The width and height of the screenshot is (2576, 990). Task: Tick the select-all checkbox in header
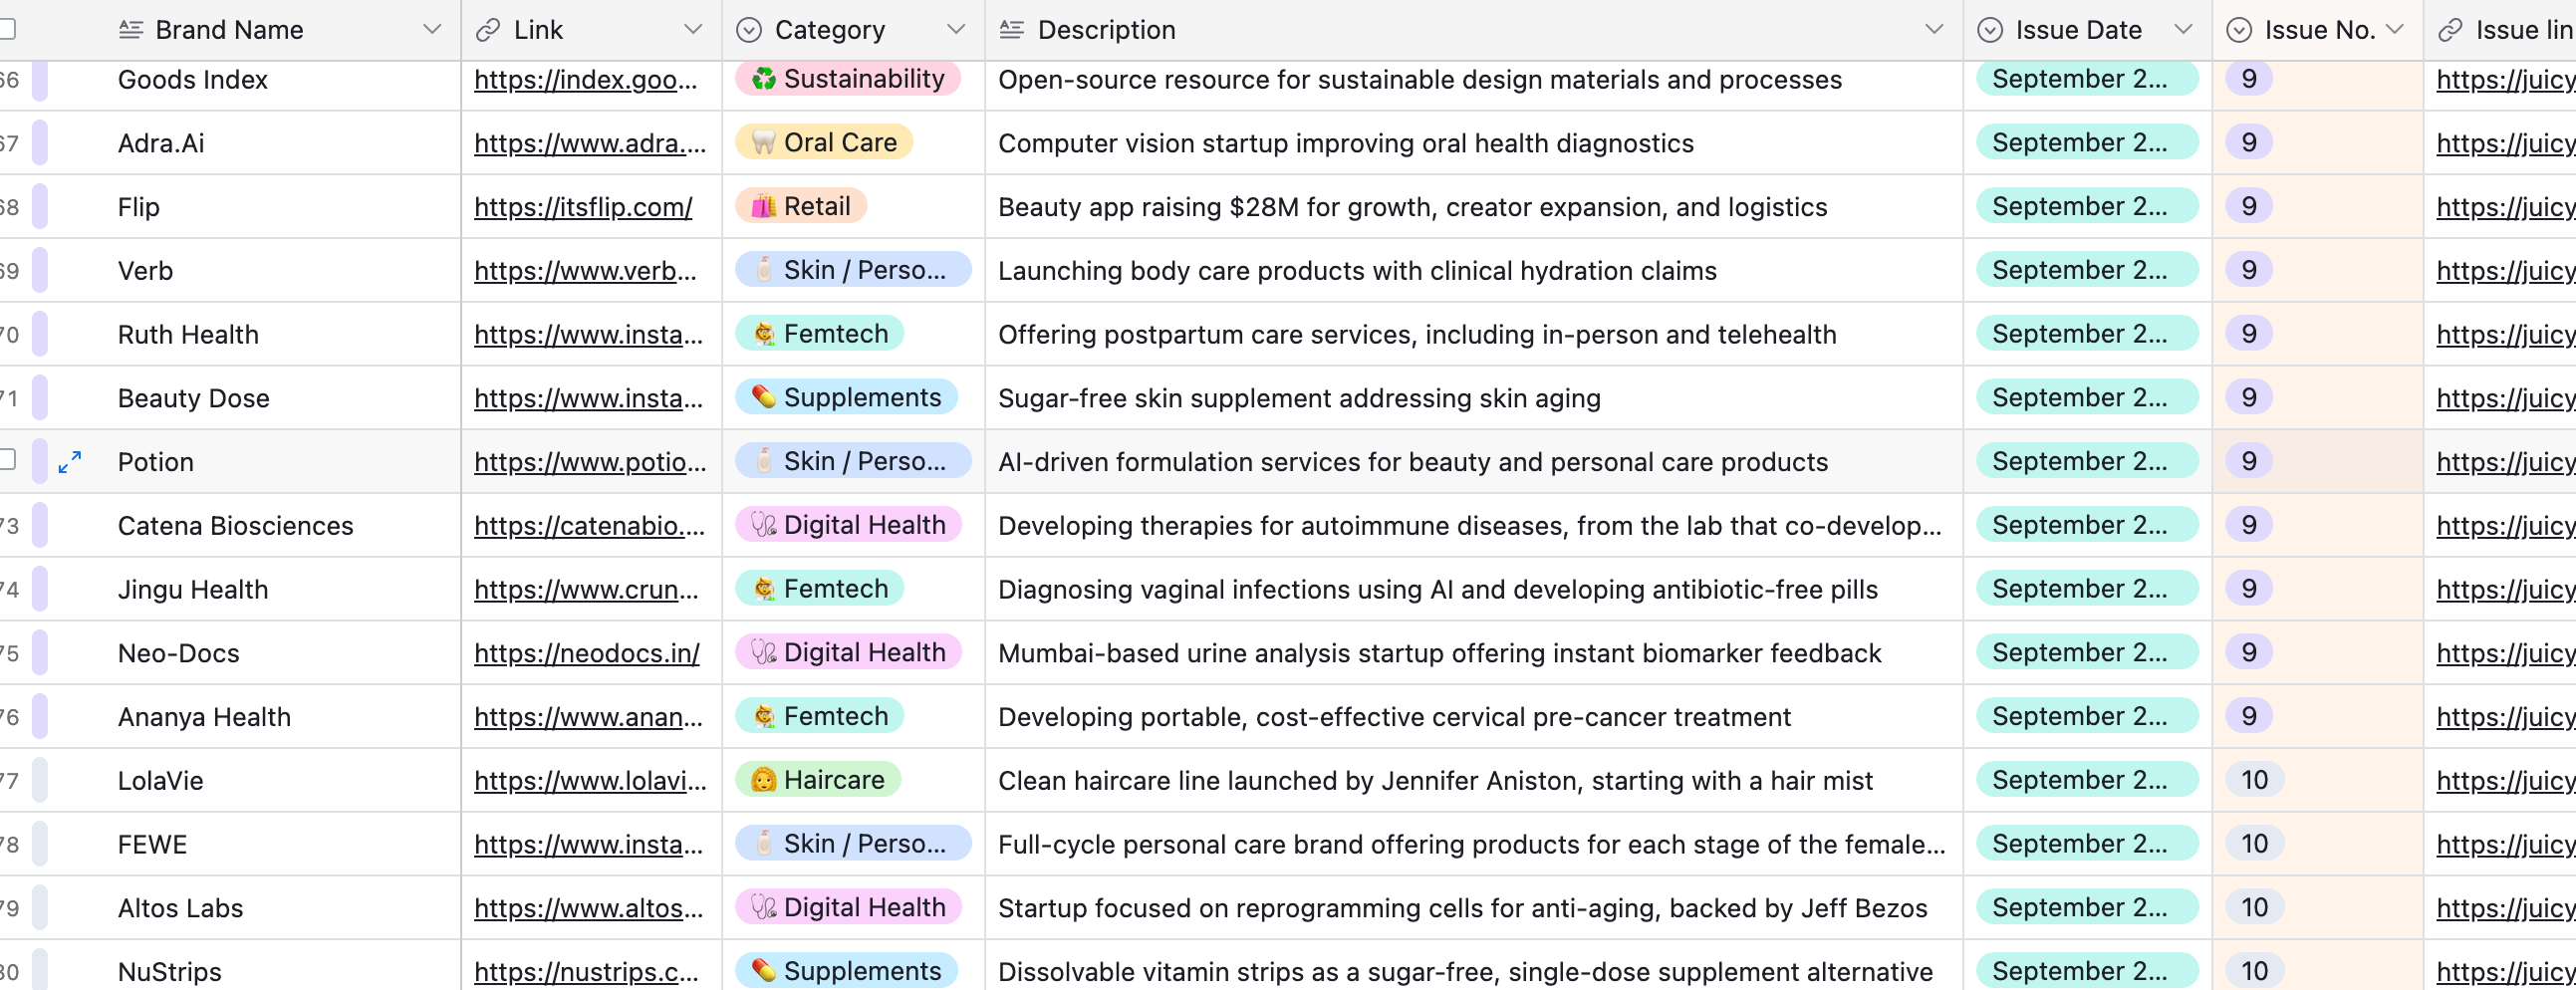[6, 29]
